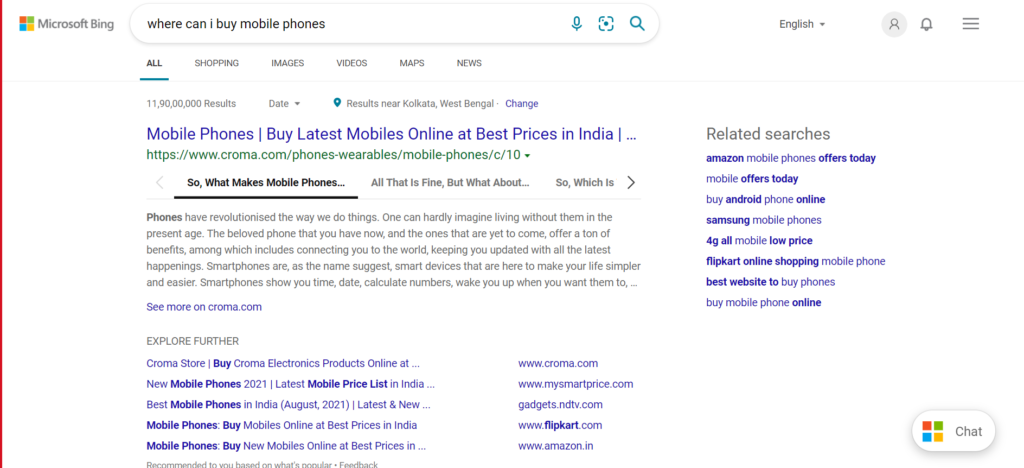Search related 'buy mobile phone online'

click(763, 303)
